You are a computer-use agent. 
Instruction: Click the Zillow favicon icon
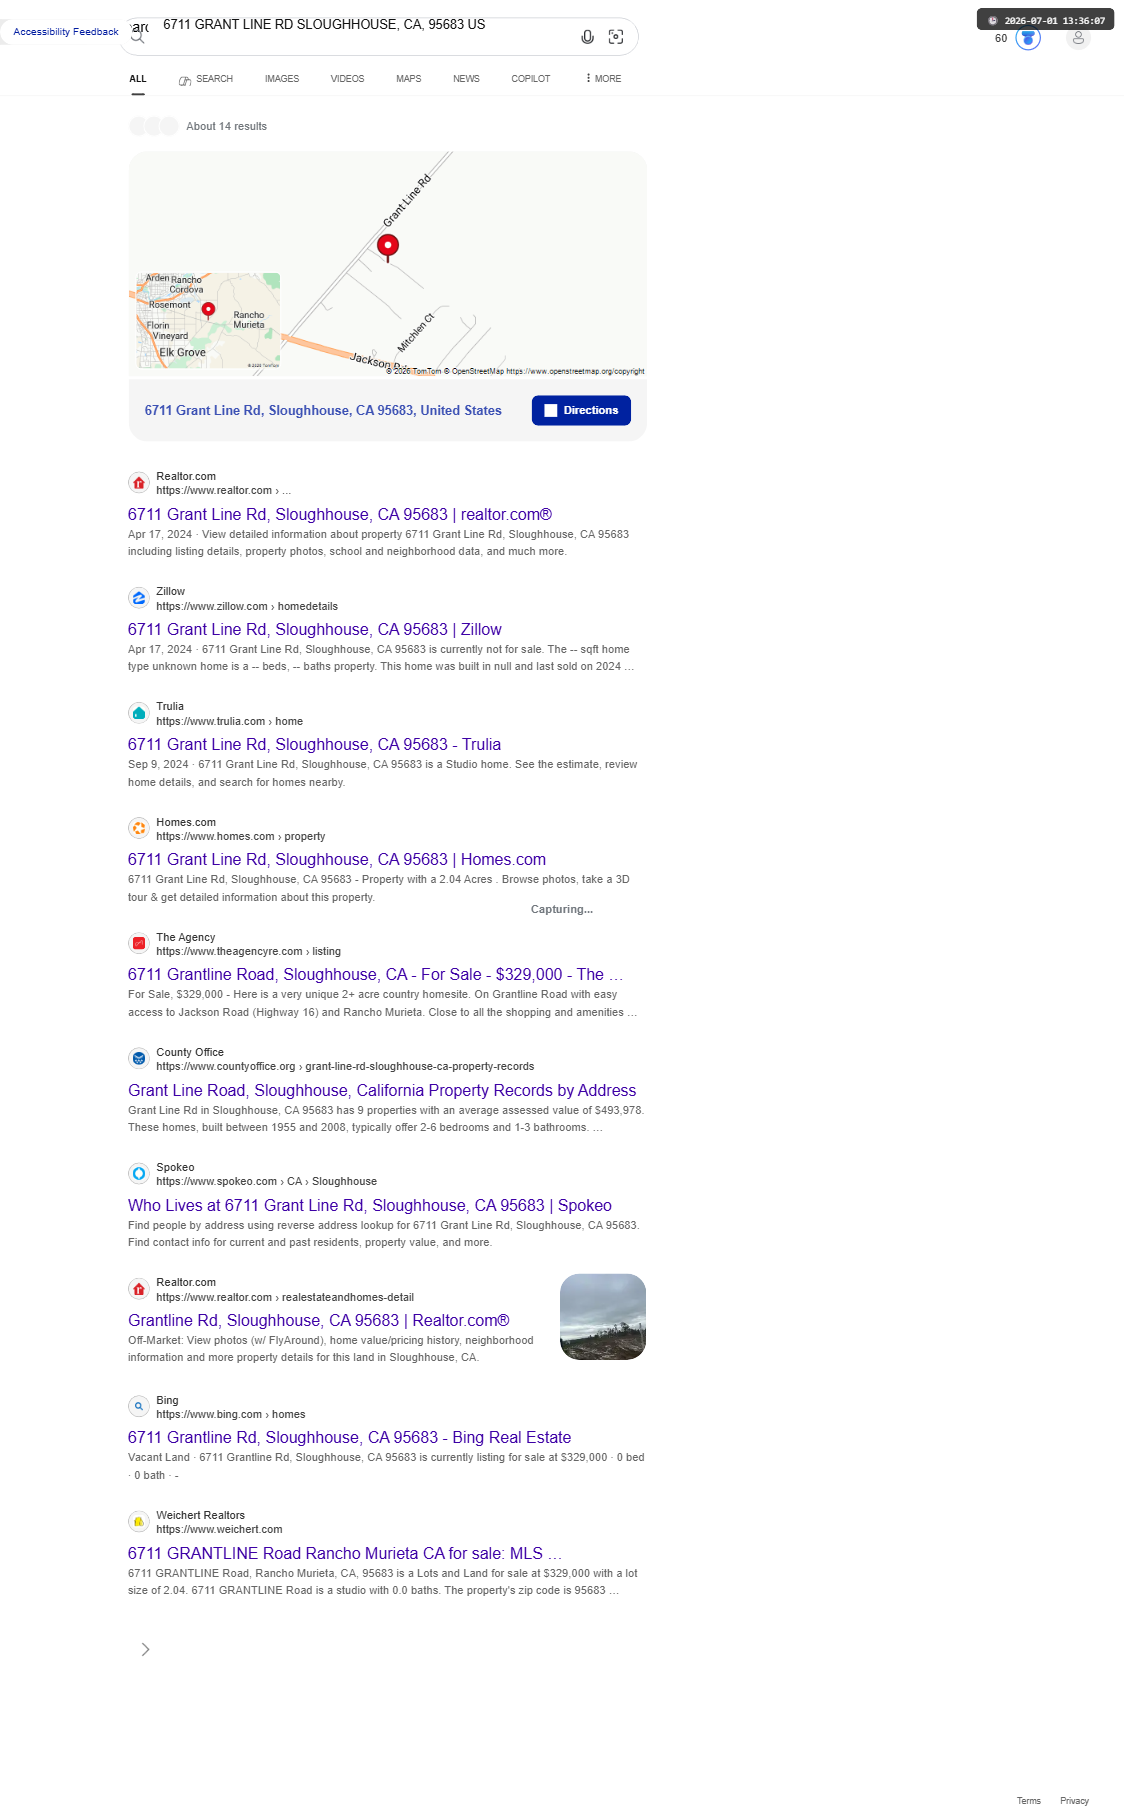[x=139, y=598]
